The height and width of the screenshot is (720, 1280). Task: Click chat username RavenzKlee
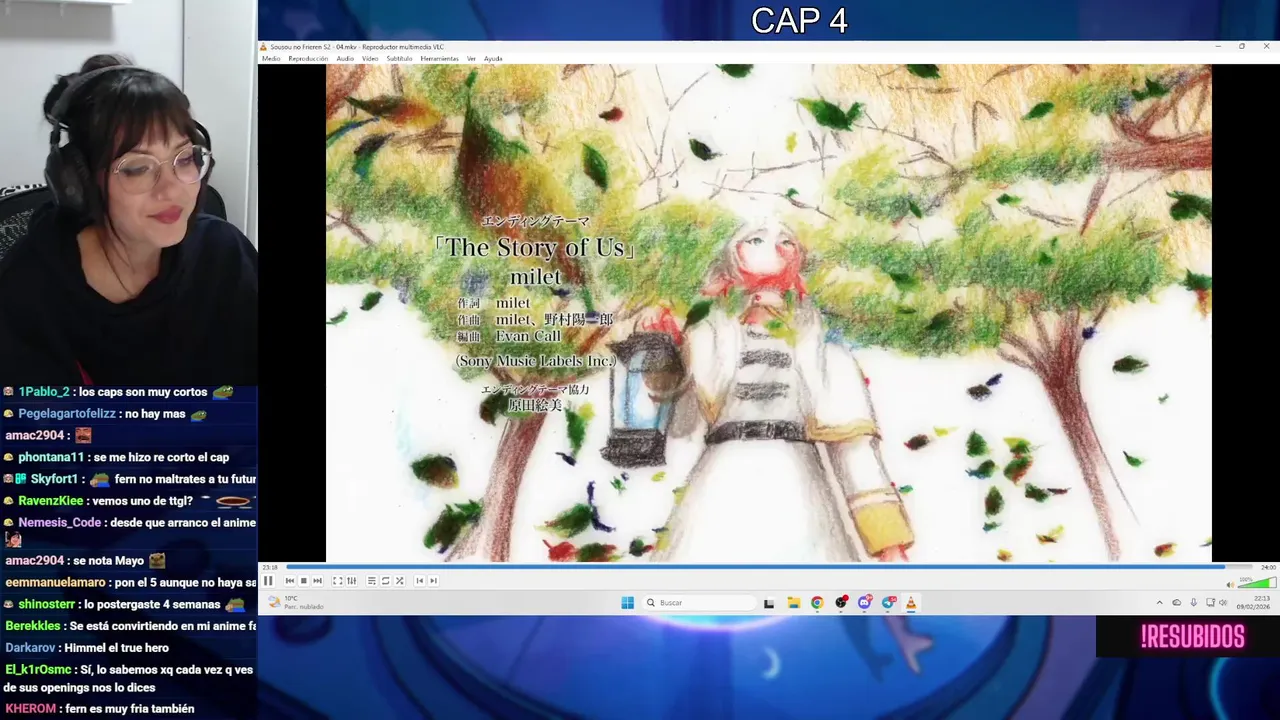coord(50,501)
